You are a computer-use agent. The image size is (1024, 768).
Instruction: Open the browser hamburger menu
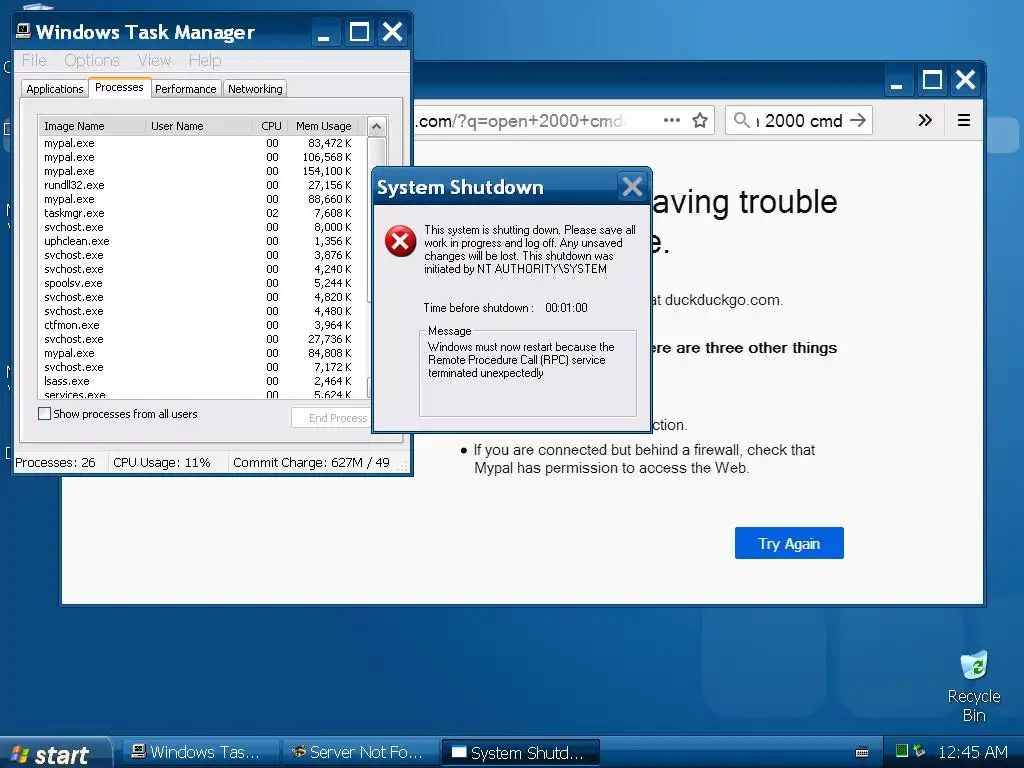[x=963, y=120]
